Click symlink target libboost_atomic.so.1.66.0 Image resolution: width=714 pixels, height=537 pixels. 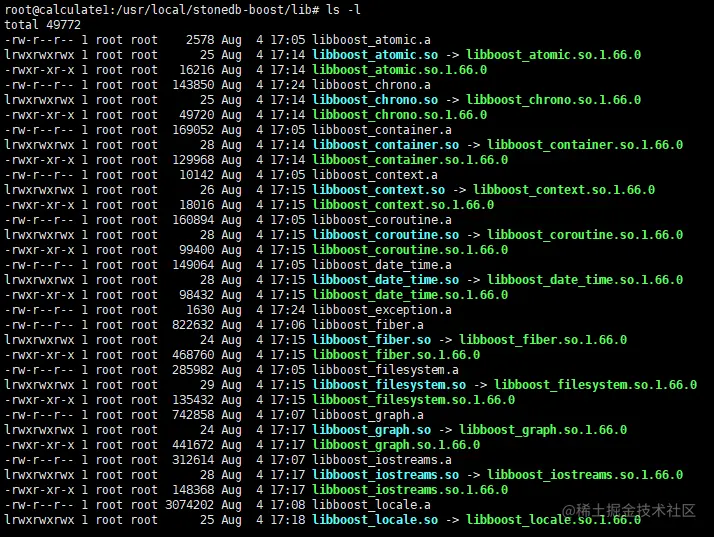553,55
